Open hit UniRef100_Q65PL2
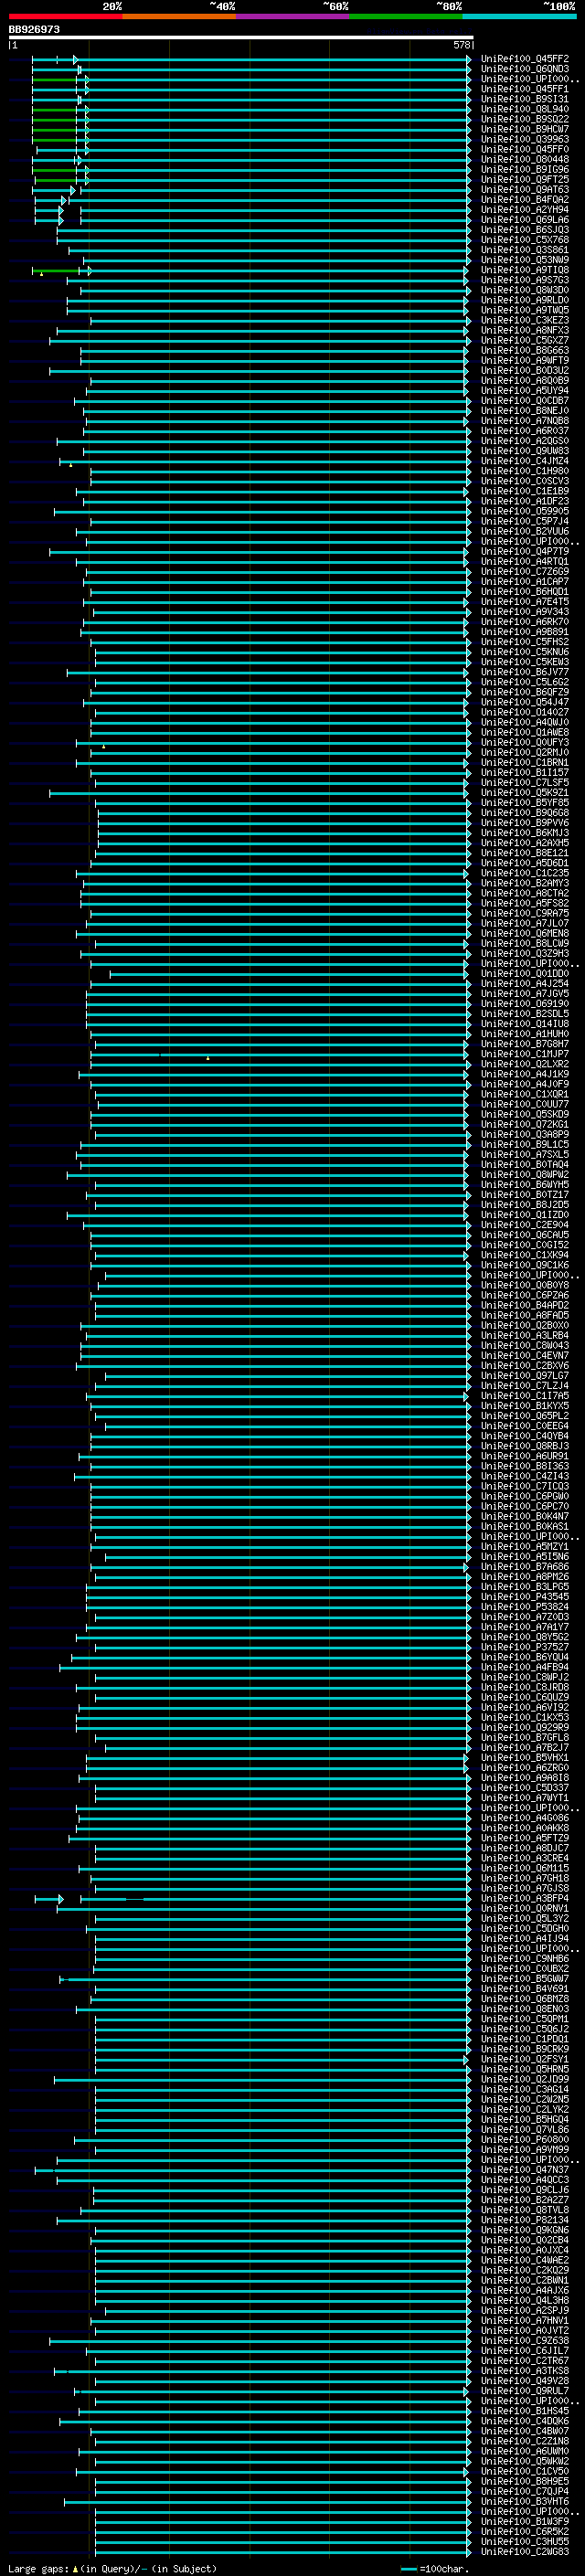The height and width of the screenshot is (2576, 585). (x=525, y=1415)
